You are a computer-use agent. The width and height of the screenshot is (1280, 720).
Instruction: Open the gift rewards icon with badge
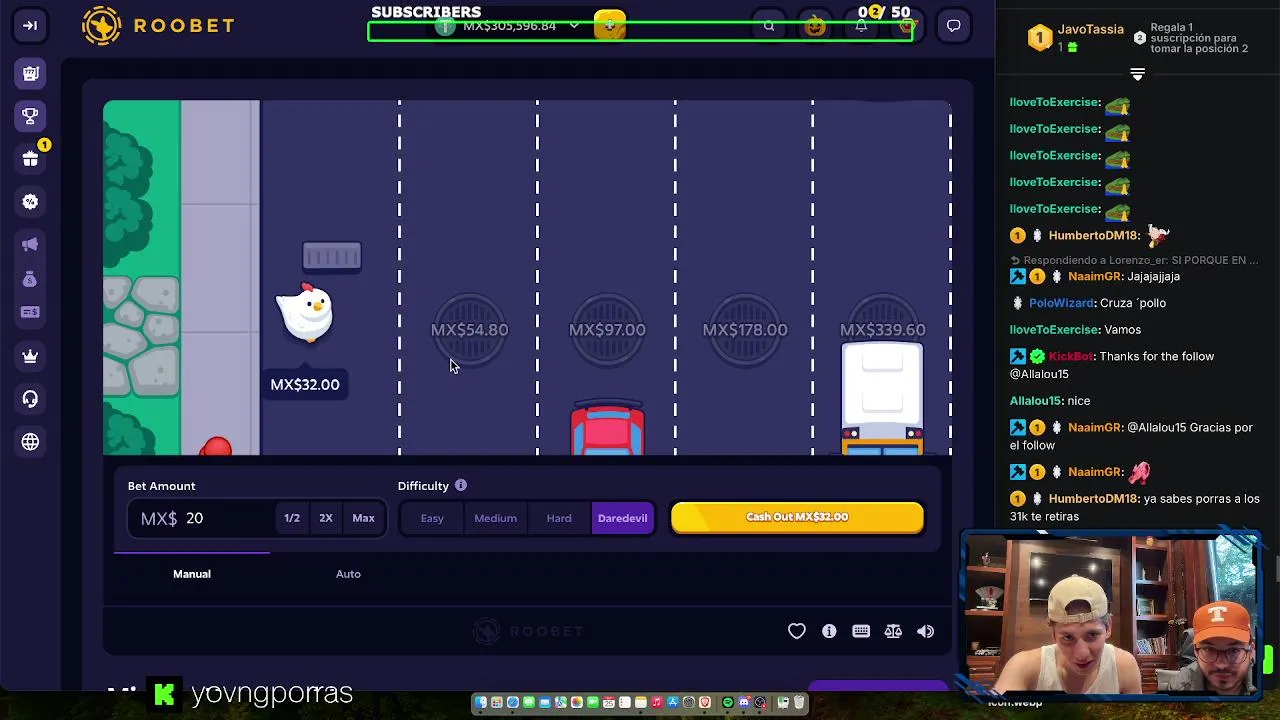tap(30, 159)
